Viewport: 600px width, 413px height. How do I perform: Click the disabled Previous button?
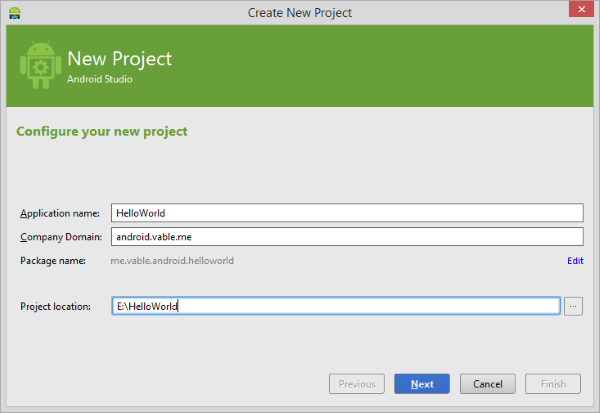tap(357, 384)
